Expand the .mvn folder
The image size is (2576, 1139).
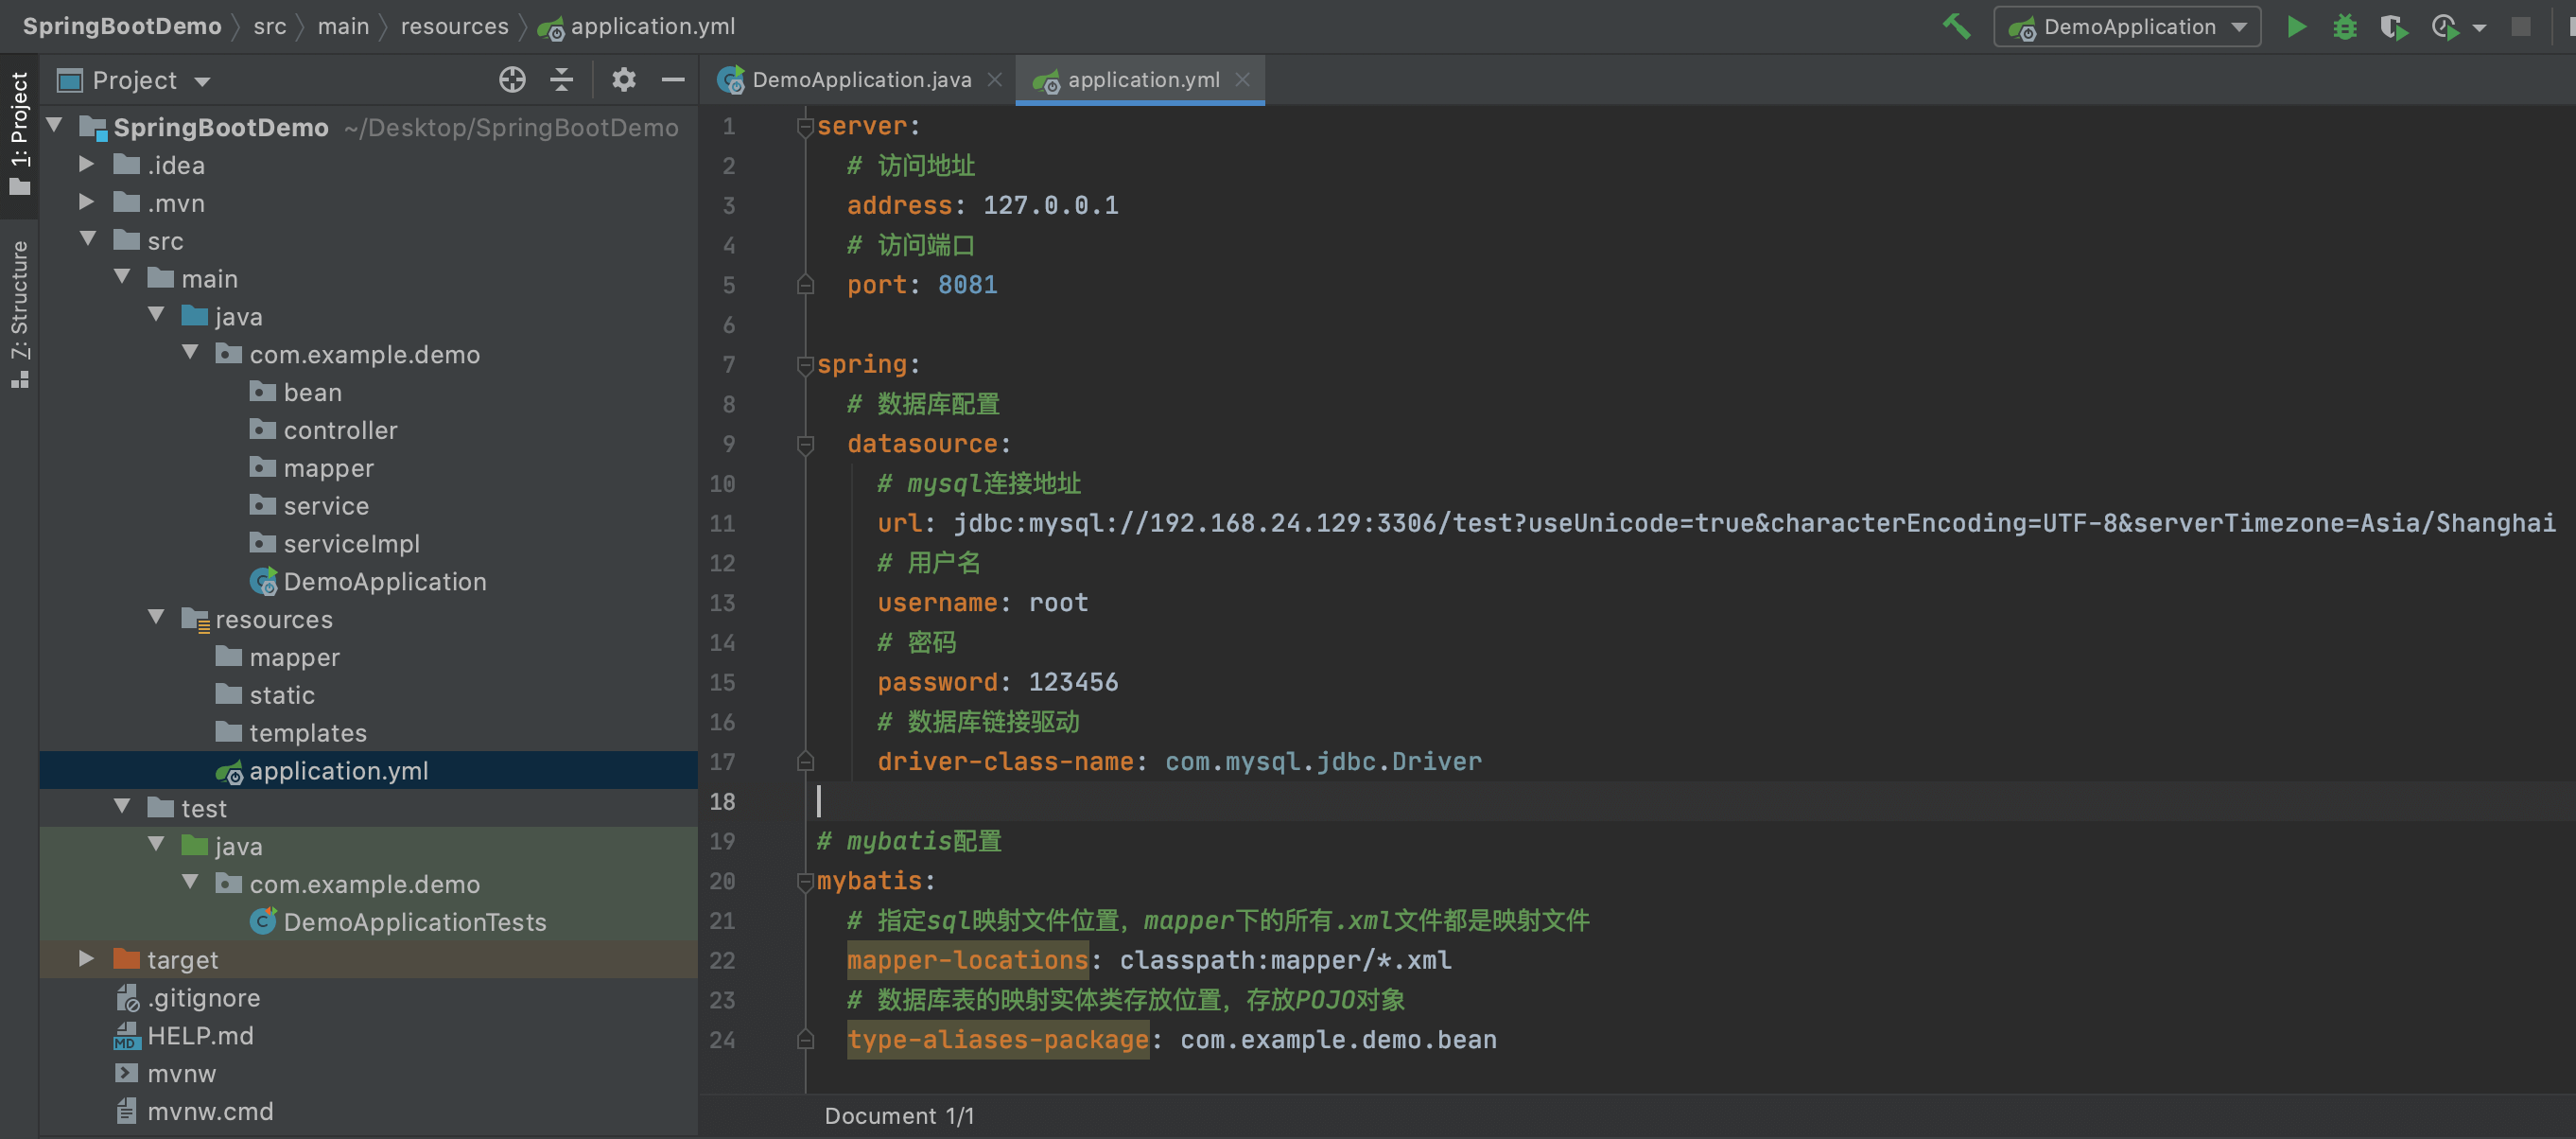pos(87,201)
